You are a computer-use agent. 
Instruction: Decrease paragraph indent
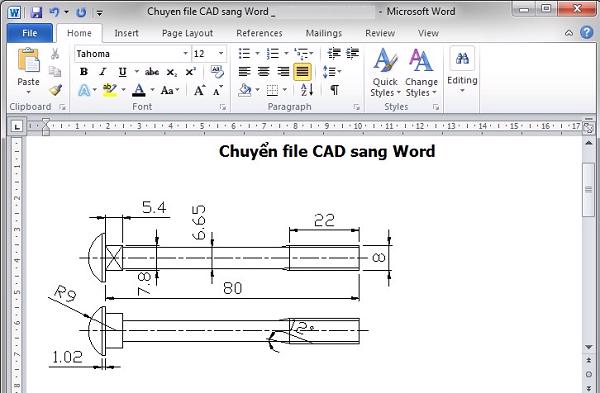(334, 54)
